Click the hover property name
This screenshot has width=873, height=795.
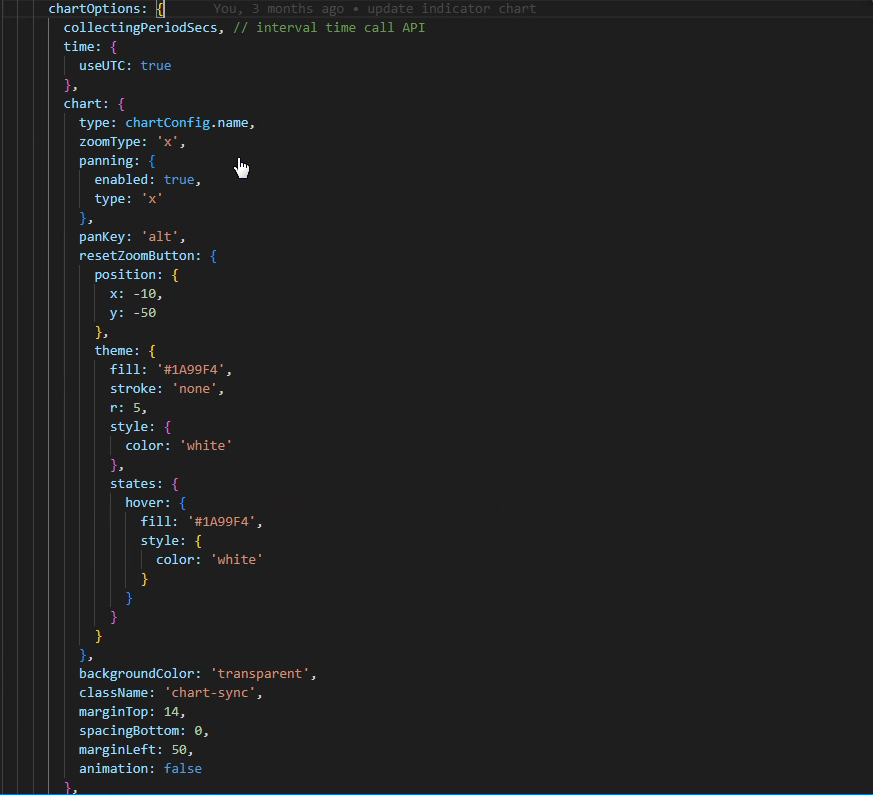tap(144, 503)
